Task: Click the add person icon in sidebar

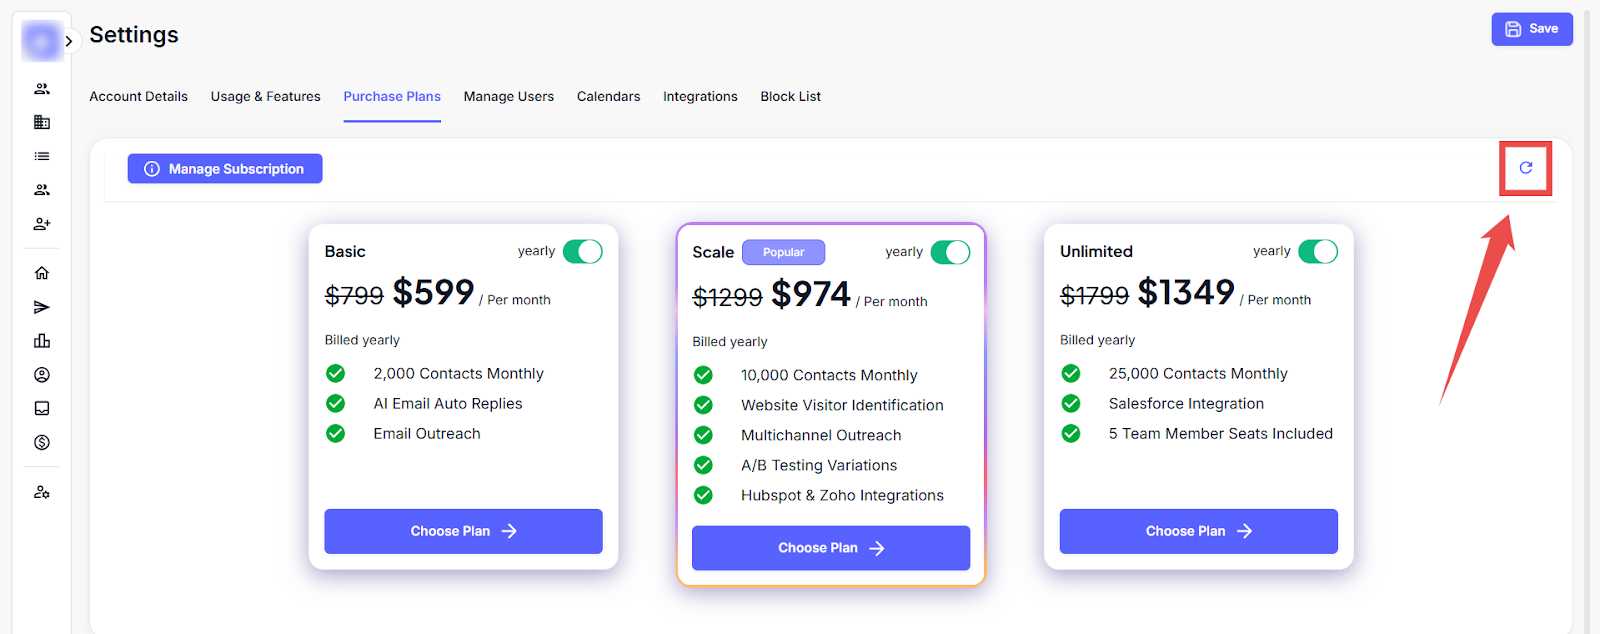Action: click(42, 224)
